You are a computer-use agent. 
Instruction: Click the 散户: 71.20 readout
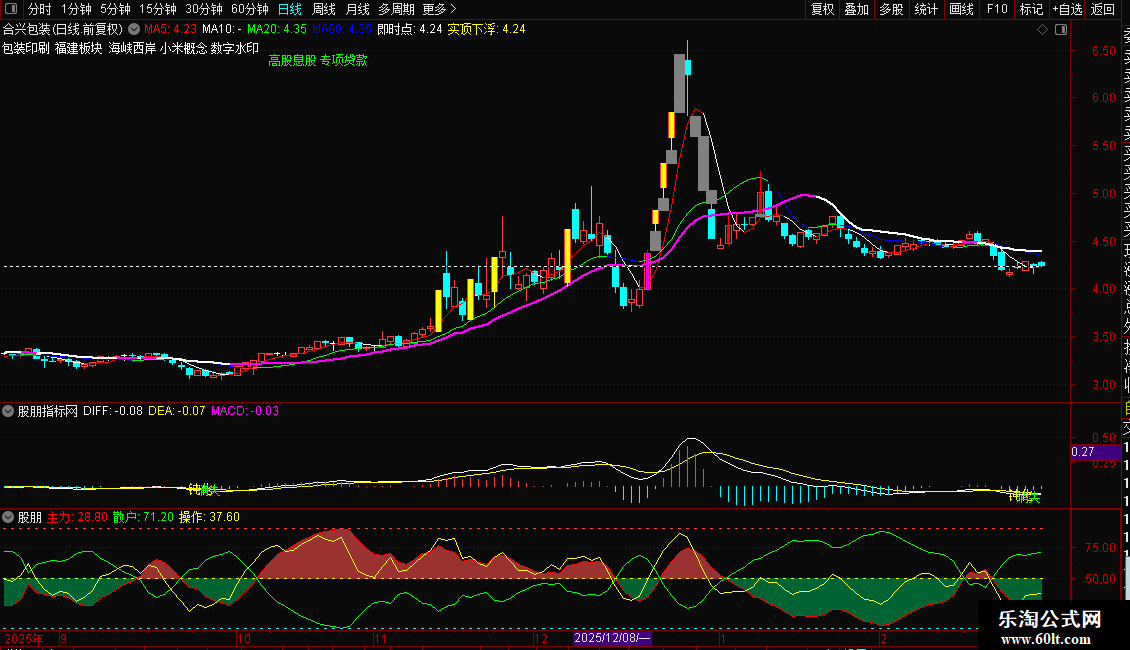pos(143,517)
